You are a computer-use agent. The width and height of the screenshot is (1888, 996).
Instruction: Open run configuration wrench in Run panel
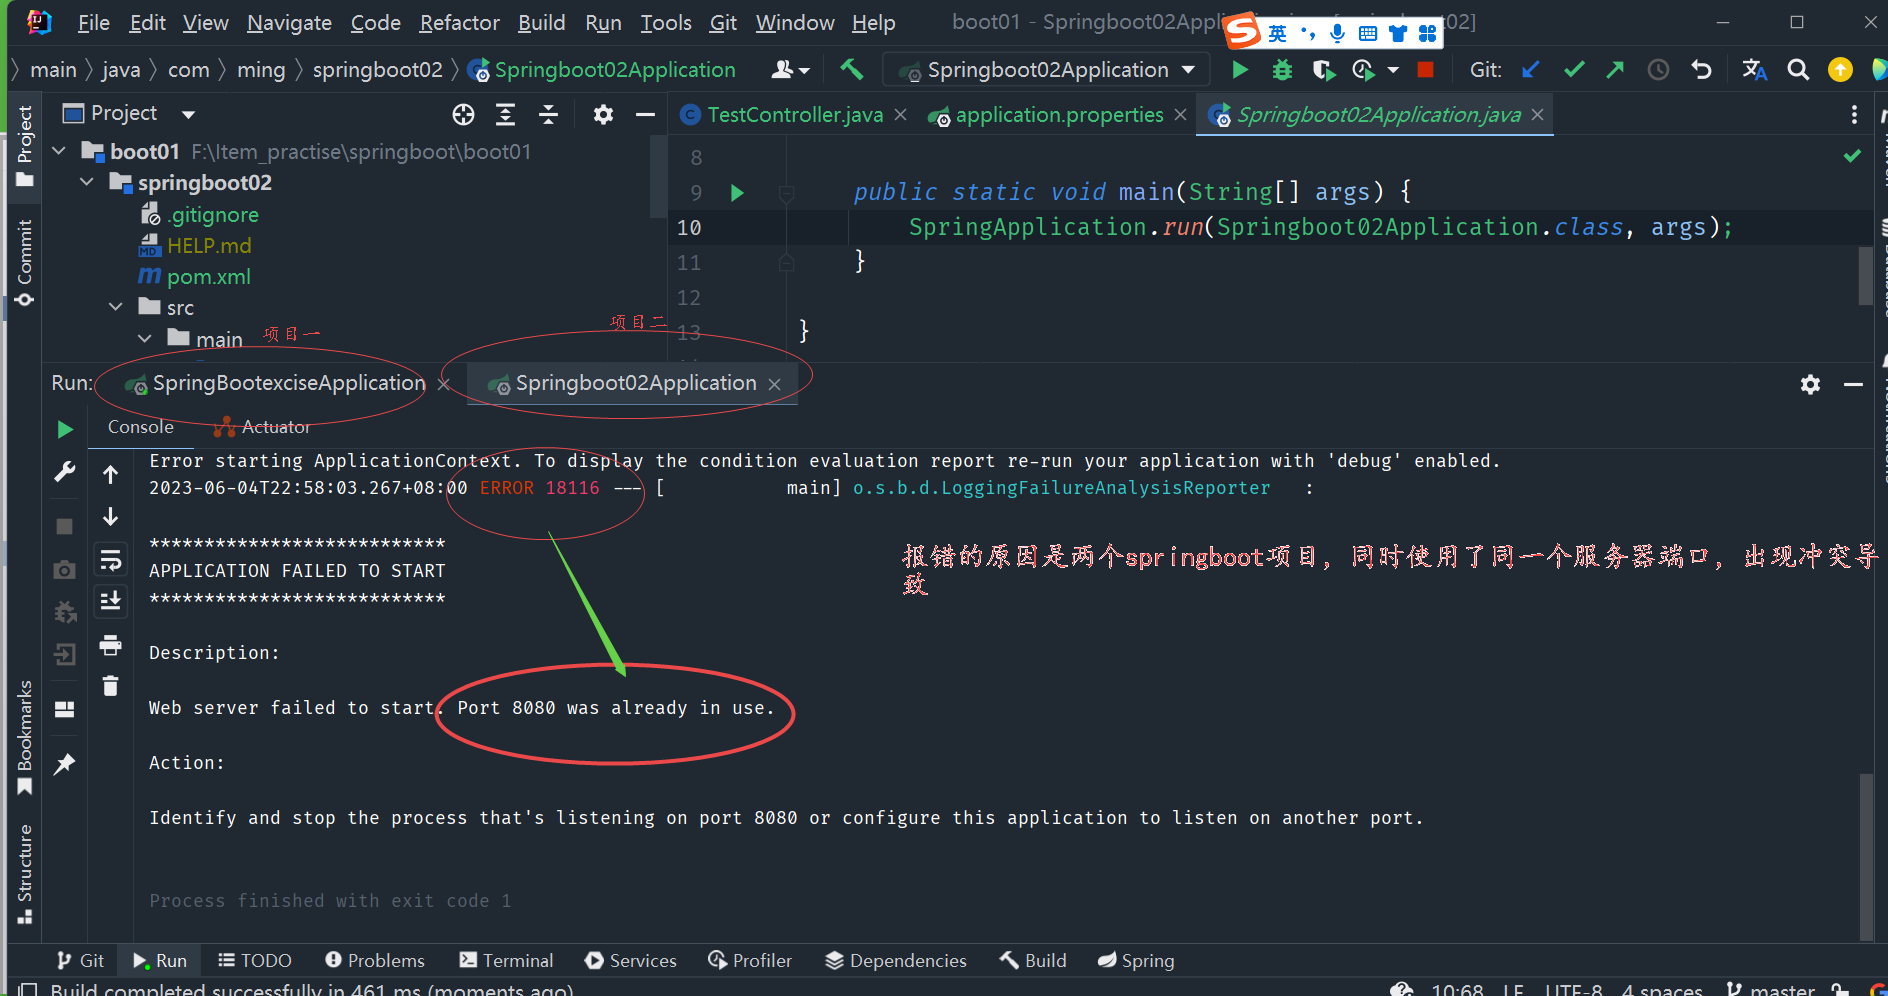tap(65, 472)
